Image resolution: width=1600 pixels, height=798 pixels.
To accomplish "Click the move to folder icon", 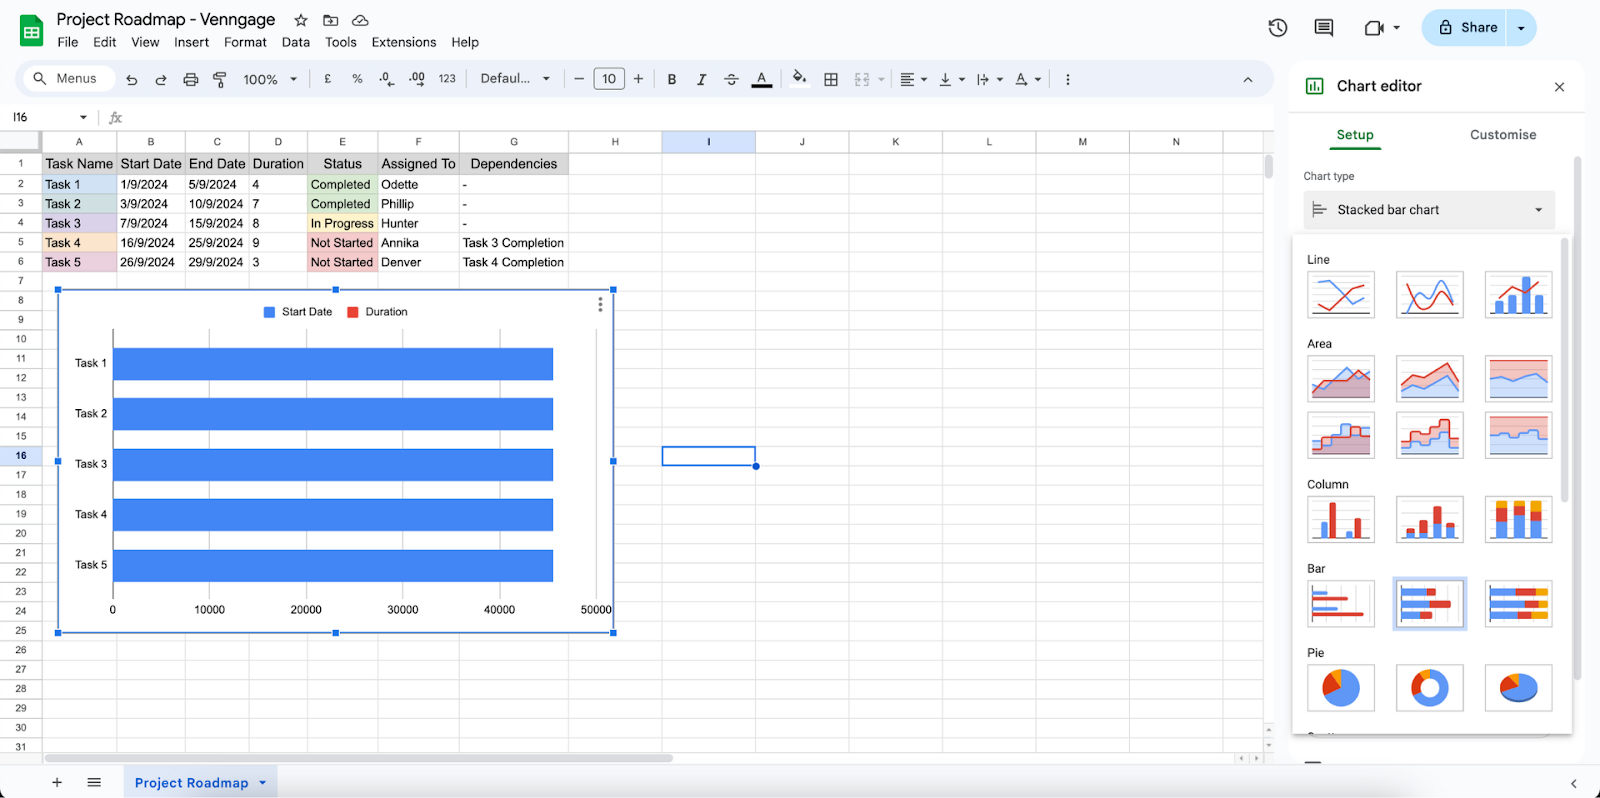I will [331, 20].
